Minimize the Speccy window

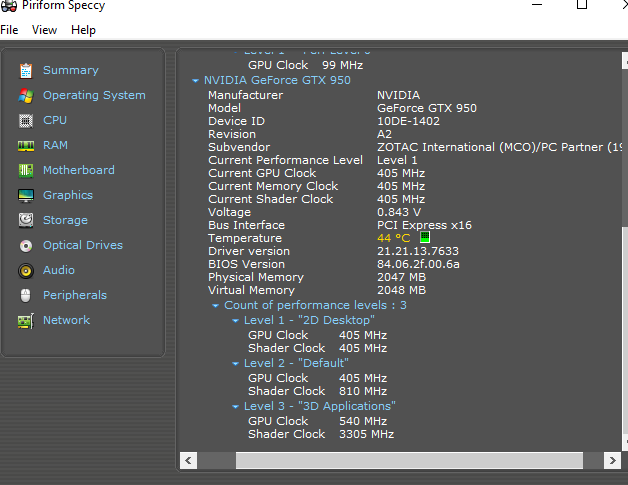537,4
